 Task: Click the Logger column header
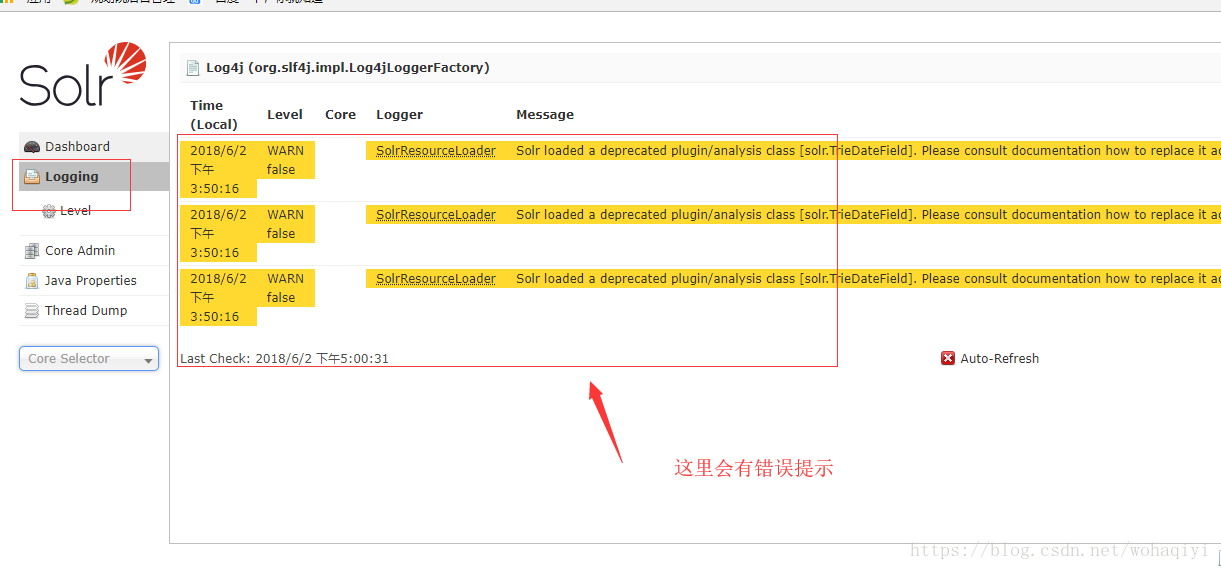click(x=400, y=115)
